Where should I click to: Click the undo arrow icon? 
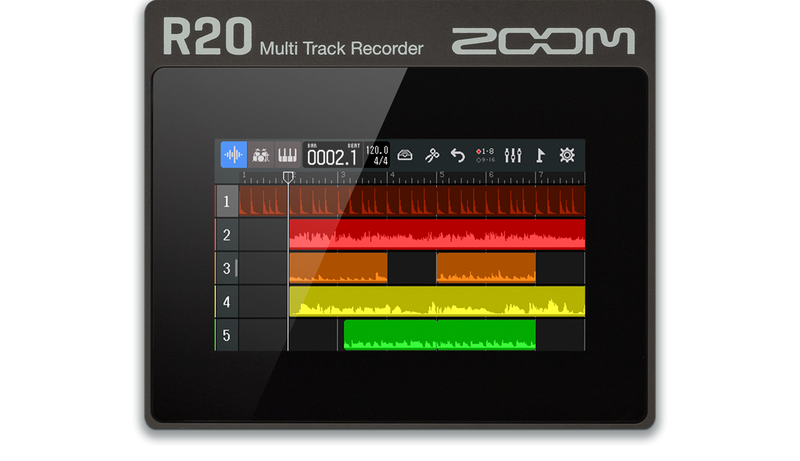tap(458, 155)
